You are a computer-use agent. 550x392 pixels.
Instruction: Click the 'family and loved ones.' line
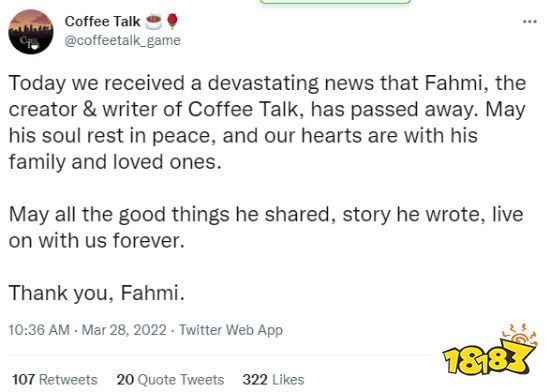[115, 162]
